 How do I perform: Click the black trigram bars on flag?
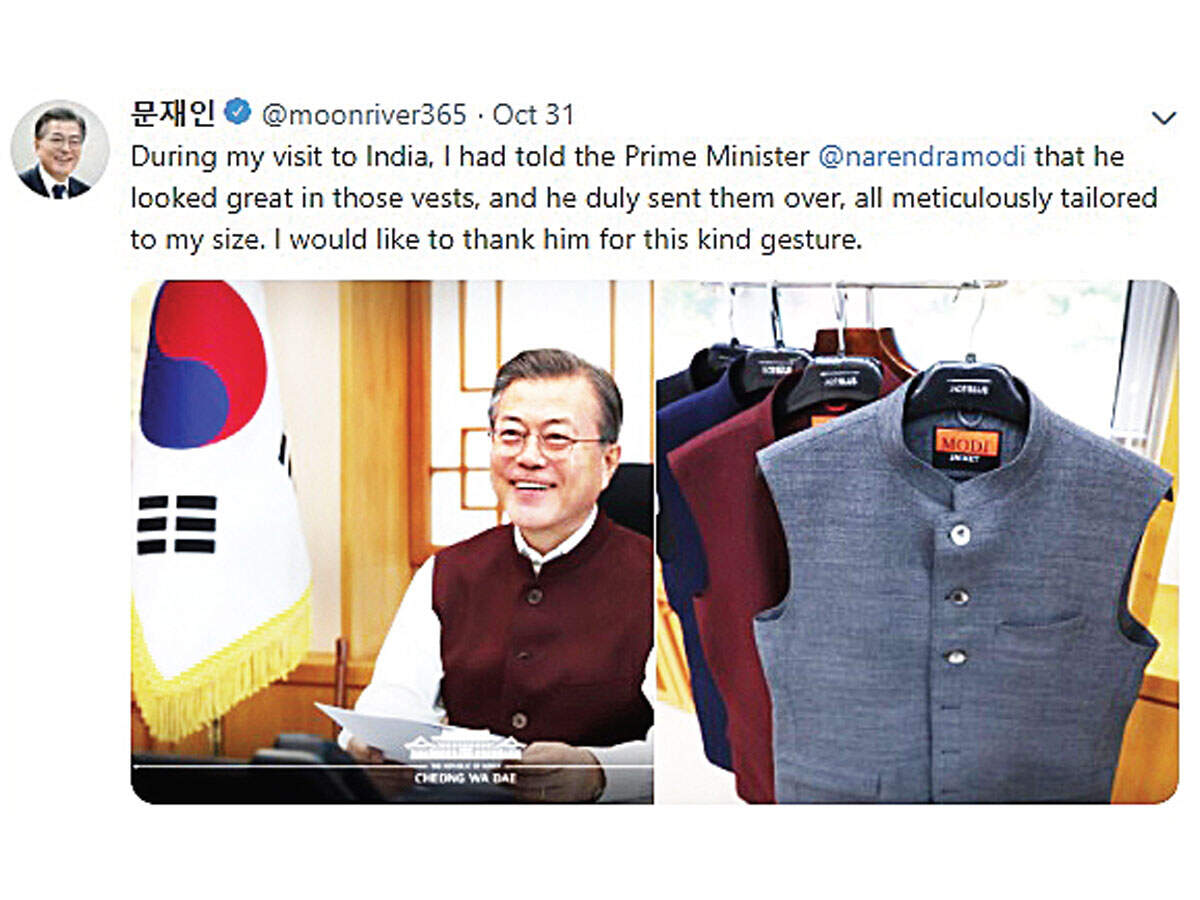point(177,524)
